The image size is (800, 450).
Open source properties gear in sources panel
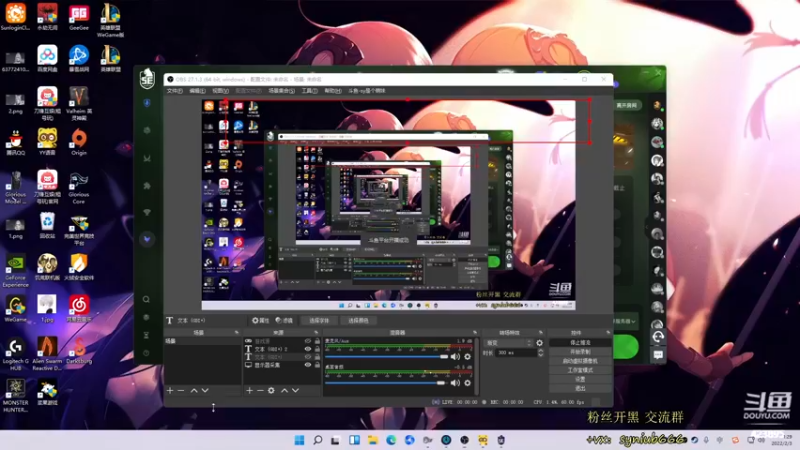pos(271,390)
